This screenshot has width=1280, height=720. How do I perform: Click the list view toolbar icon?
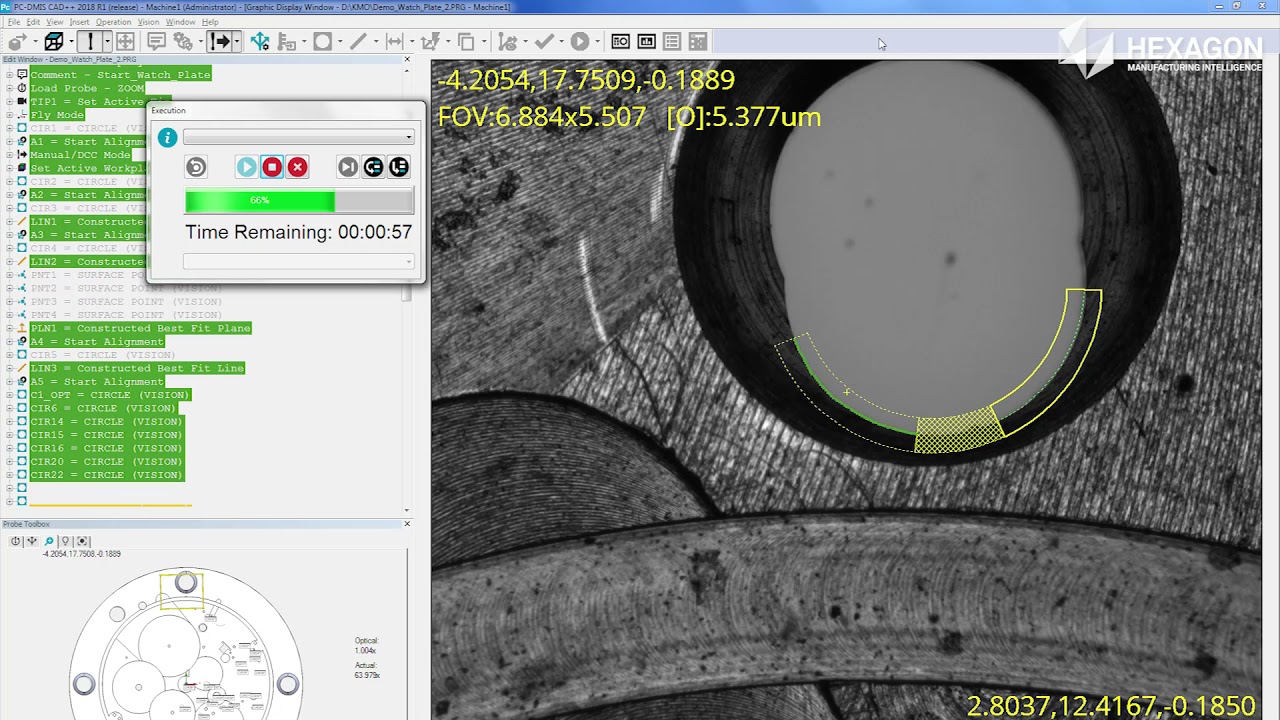(672, 41)
